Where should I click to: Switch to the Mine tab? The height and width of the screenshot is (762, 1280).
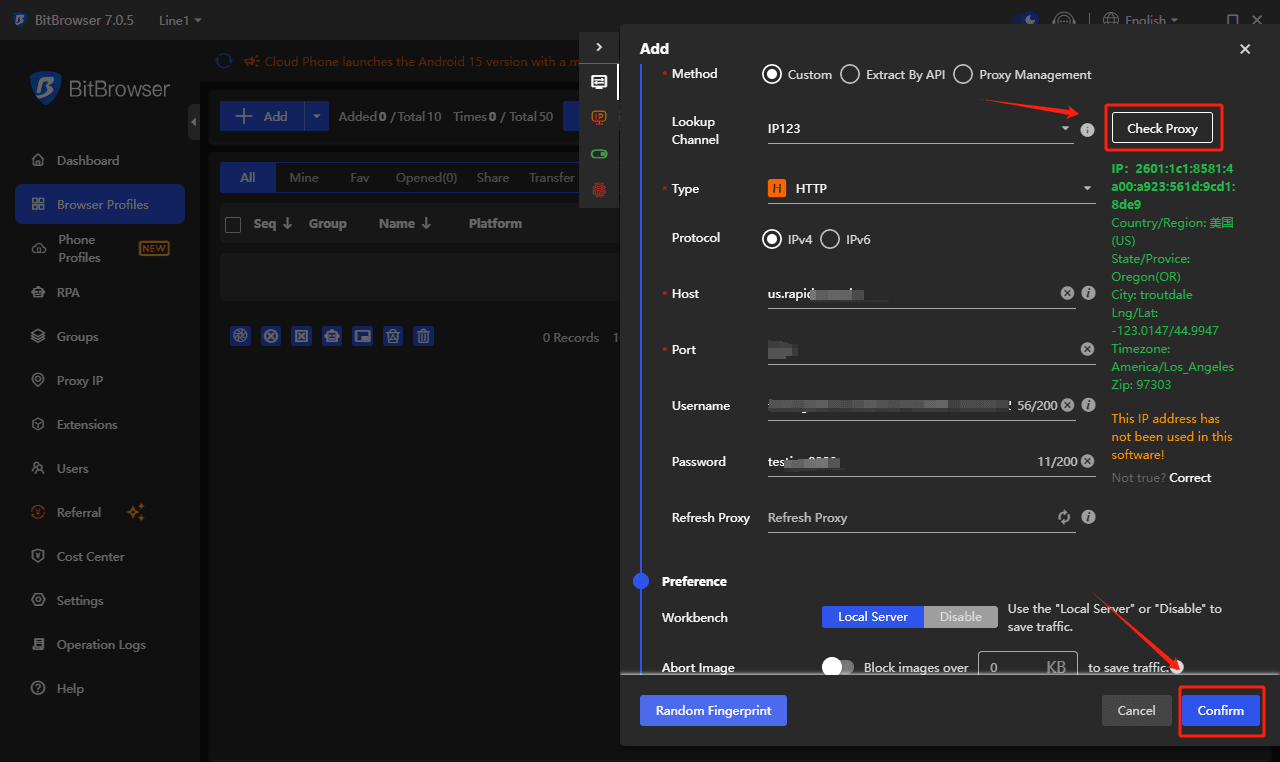[x=304, y=177]
